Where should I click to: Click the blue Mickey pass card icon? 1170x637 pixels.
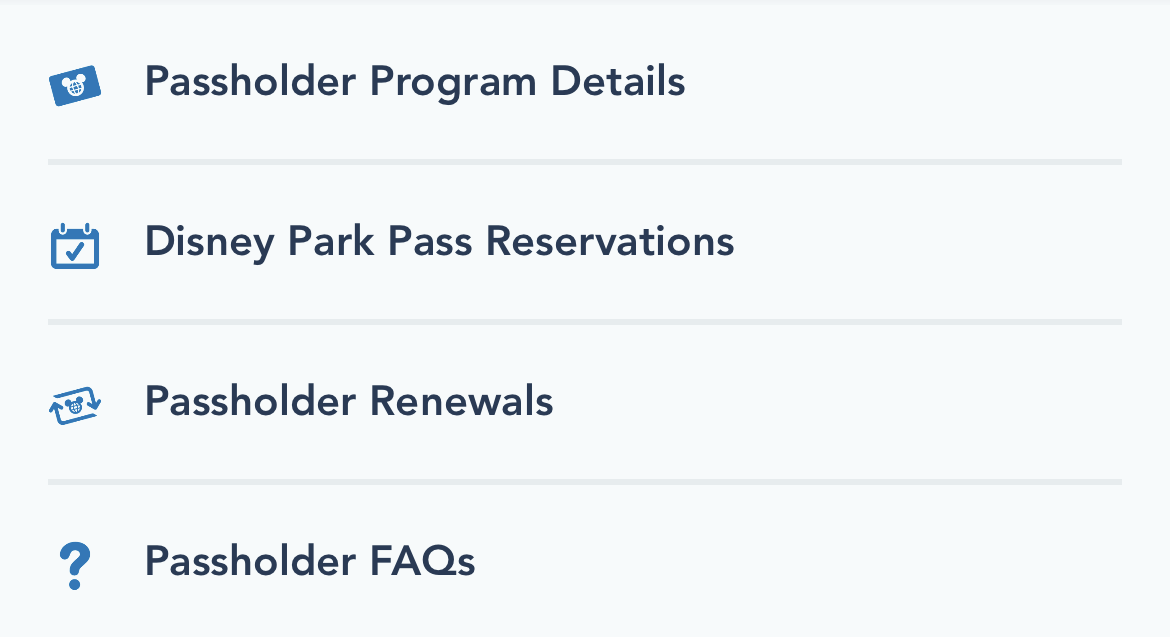(x=75, y=85)
